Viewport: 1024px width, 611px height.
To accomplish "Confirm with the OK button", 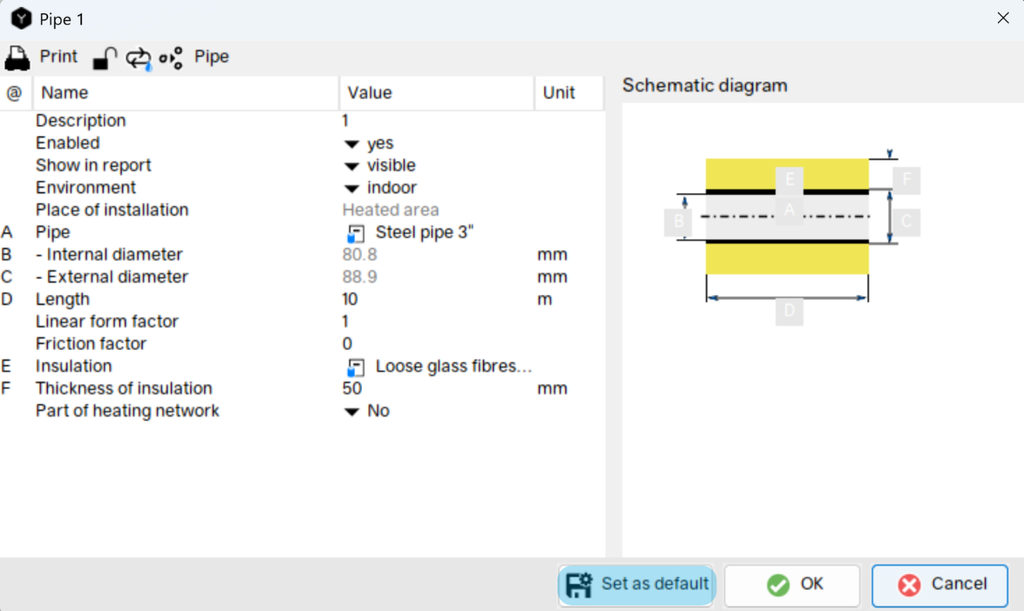I will tap(792, 584).
